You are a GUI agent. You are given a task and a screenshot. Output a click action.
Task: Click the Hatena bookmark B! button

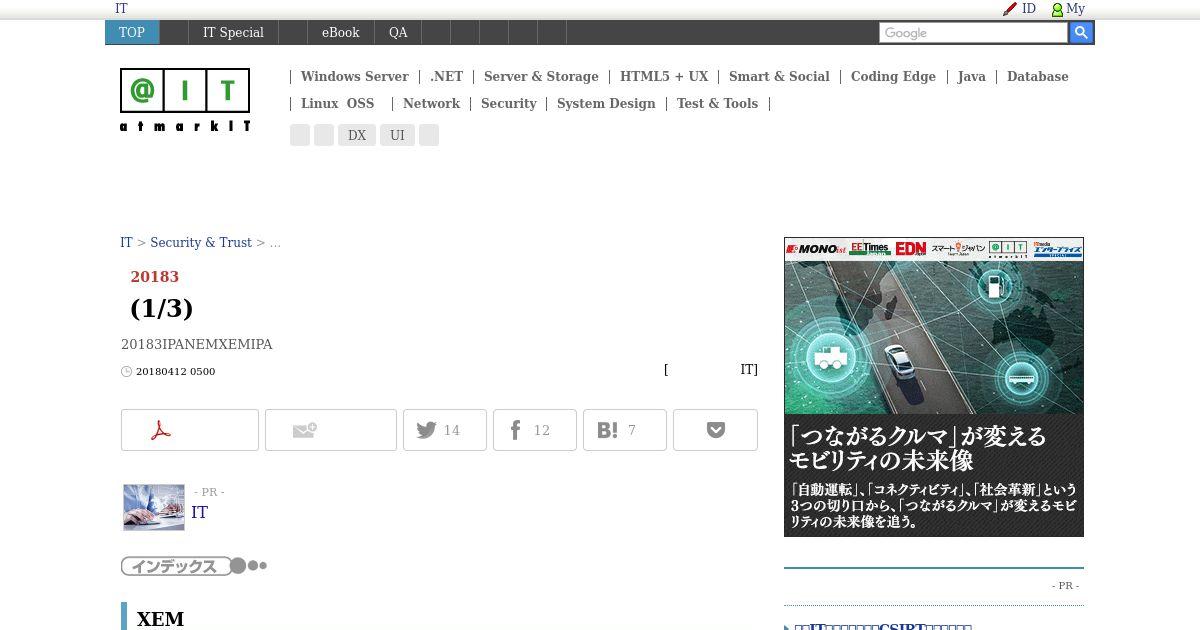coord(625,430)
